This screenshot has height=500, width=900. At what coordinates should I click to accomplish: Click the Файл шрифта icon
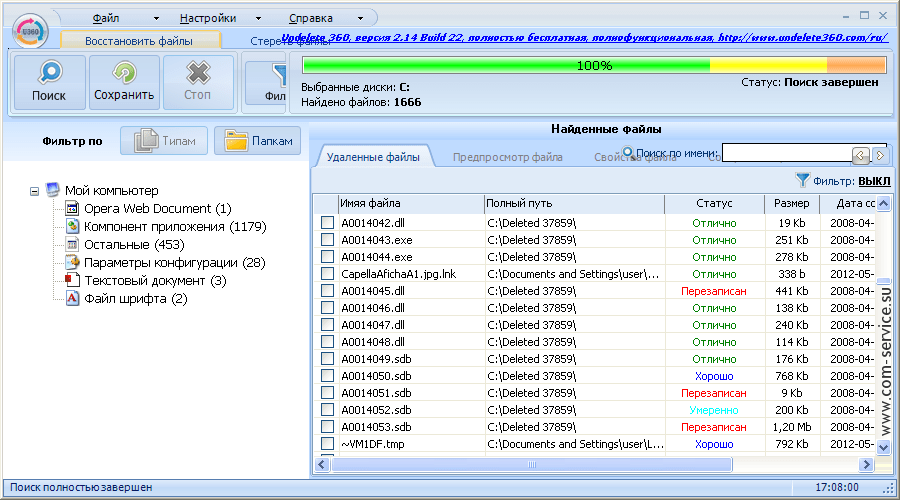coord(72,299)
